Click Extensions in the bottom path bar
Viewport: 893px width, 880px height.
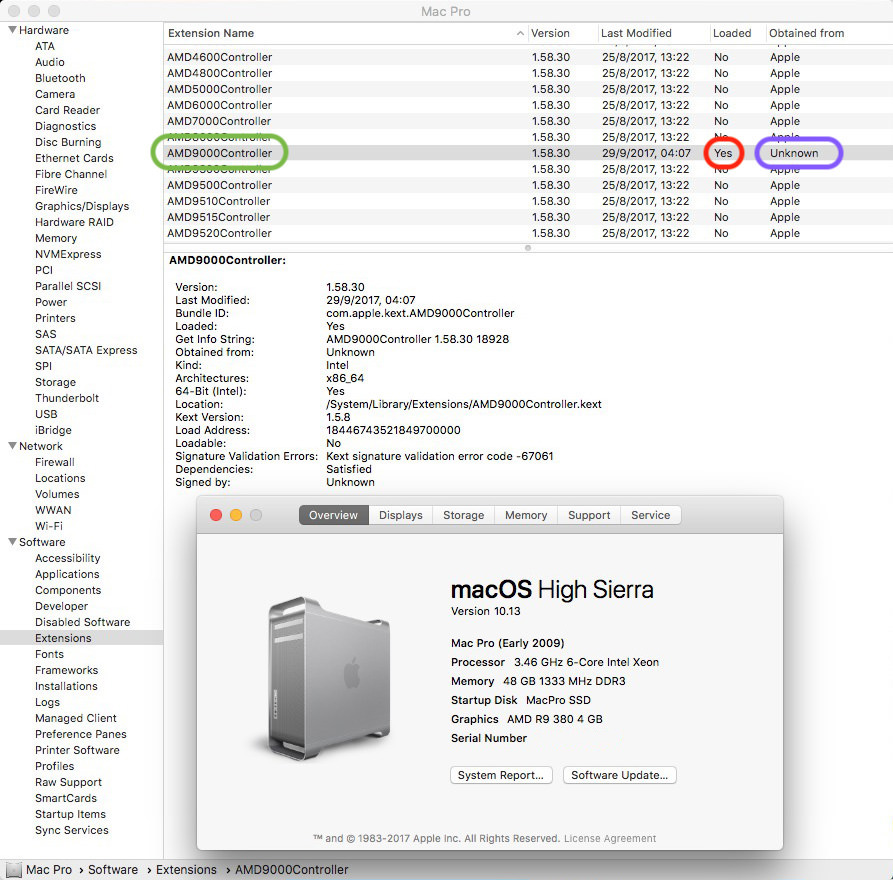[x=186, y=870]
